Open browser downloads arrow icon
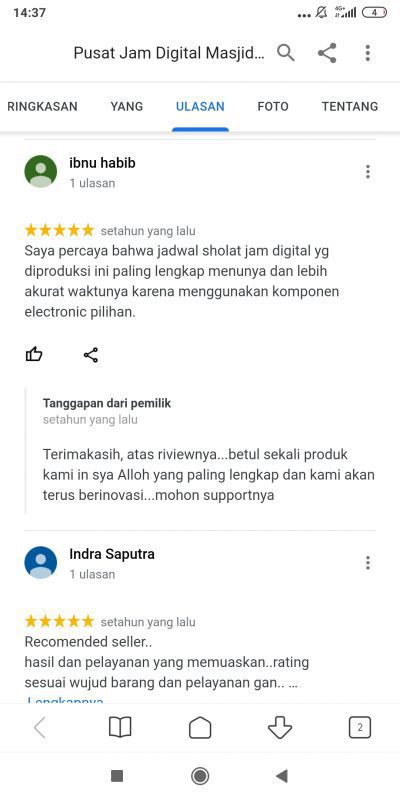400x800 pixels. [280, 727]
